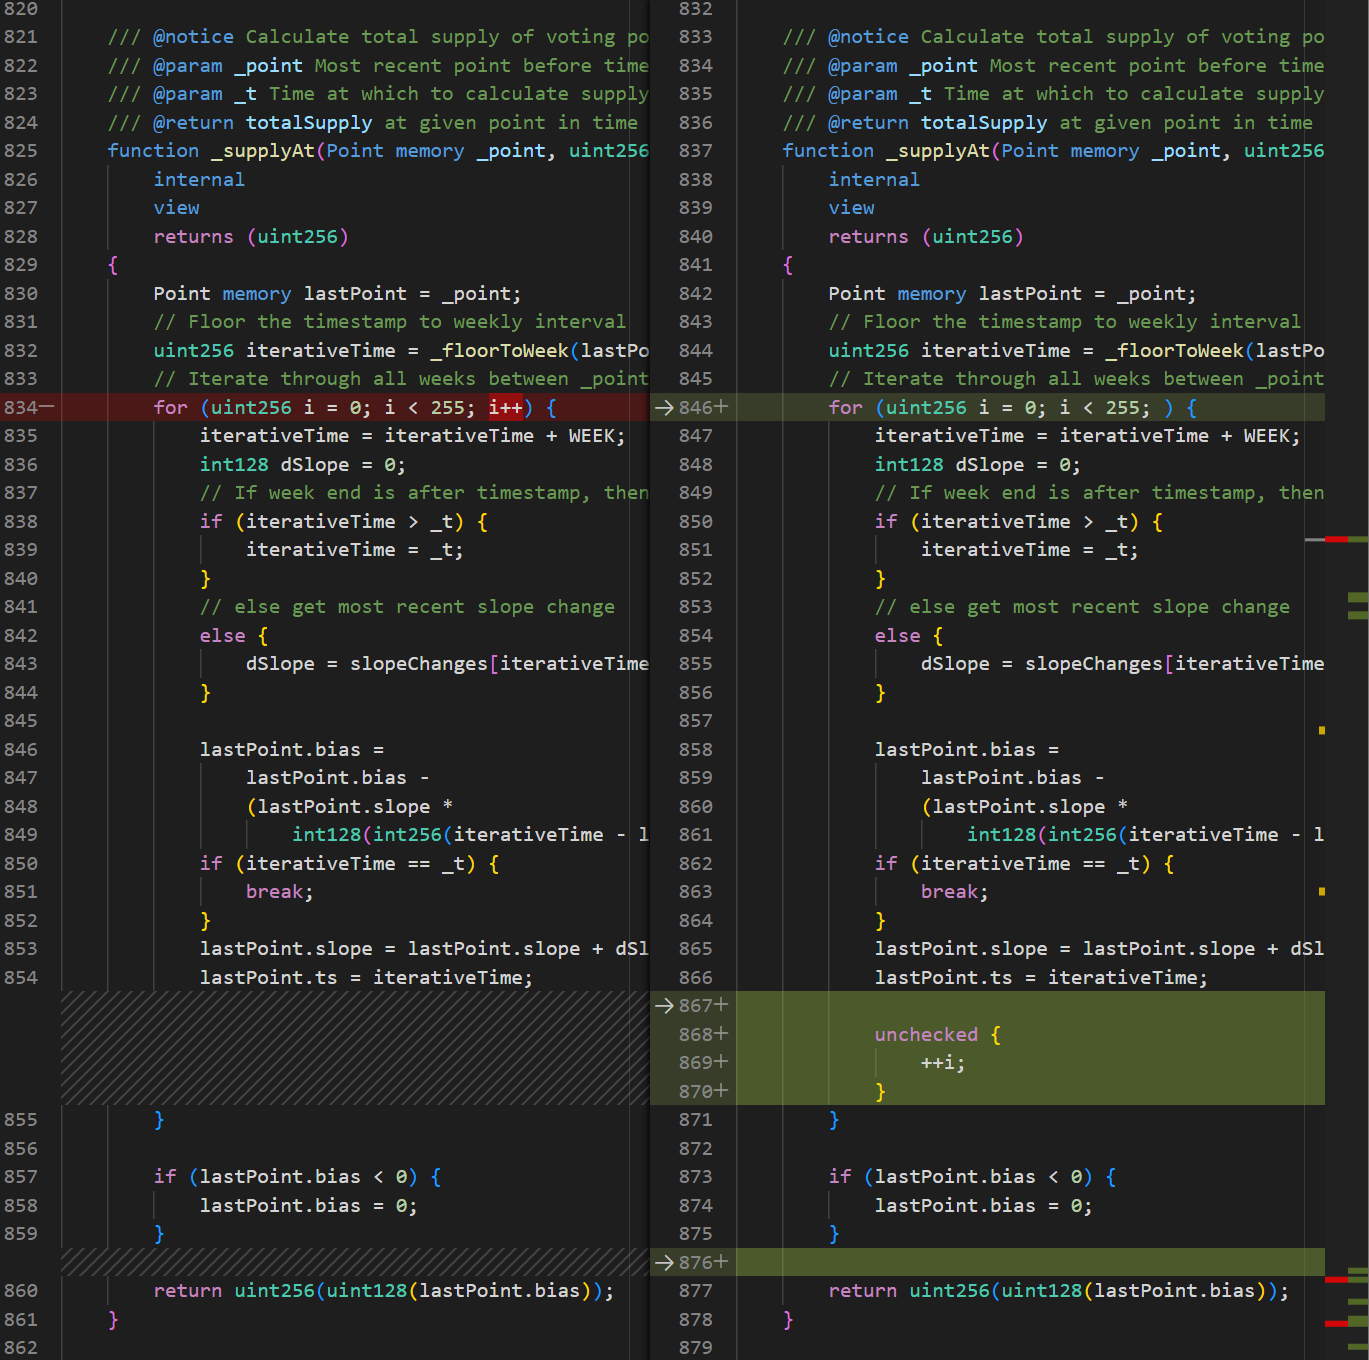
Task: Click 'Point memory lastPoint' on left line 830
Action: (x=280, y=293)
